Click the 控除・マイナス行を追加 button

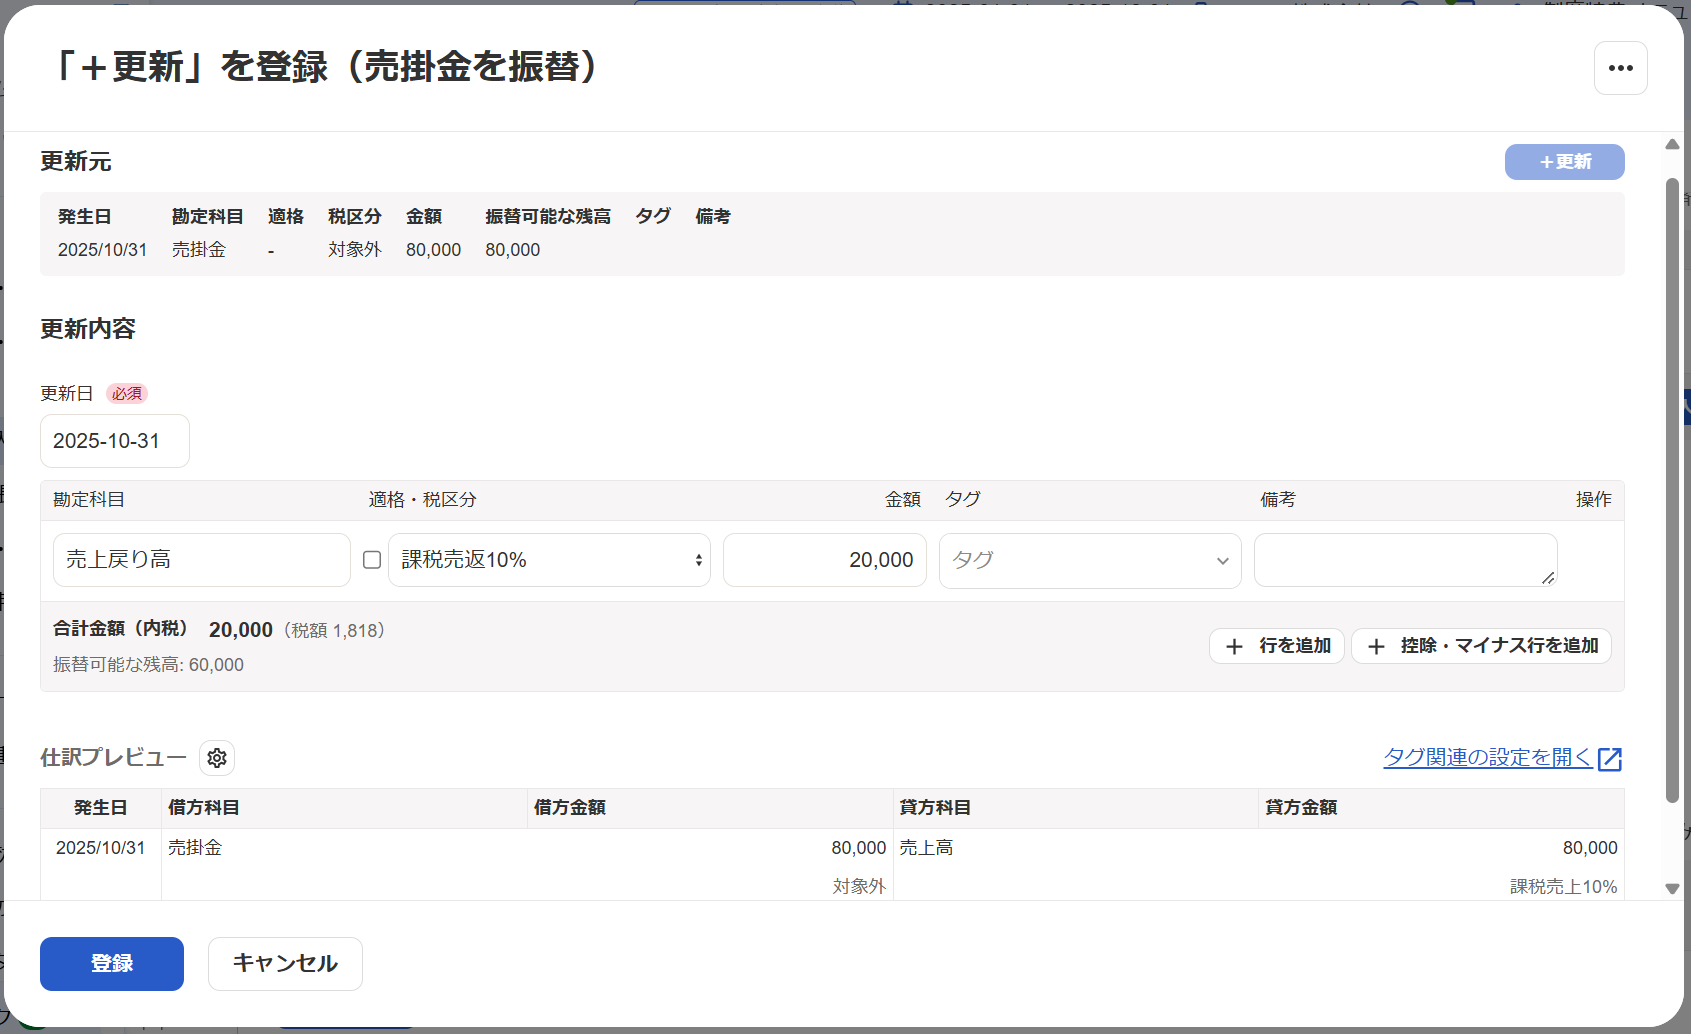pos(1481,646)
